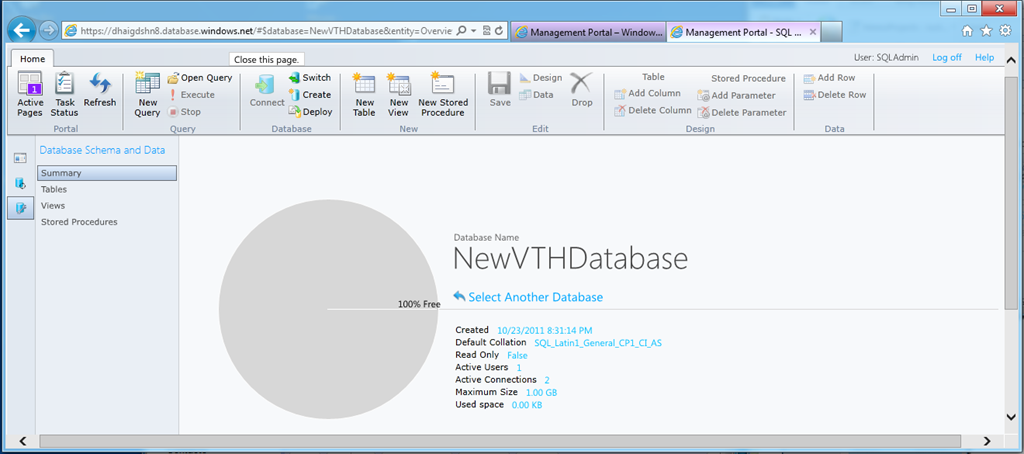This screenshot has width=1024, height=454.
Task: Click the horizontal scrollbar left arrow
Action: click(x=23, y=441)
